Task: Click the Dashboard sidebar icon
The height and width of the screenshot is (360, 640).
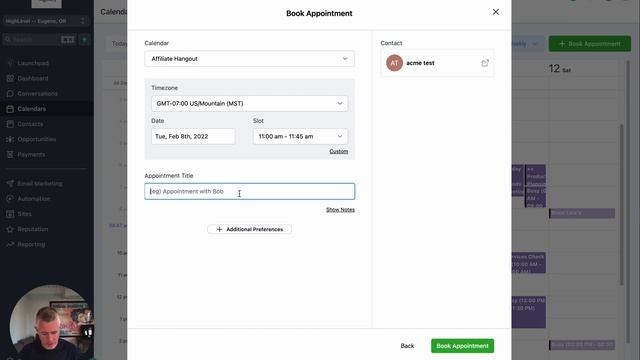Action: click(10, 78)
